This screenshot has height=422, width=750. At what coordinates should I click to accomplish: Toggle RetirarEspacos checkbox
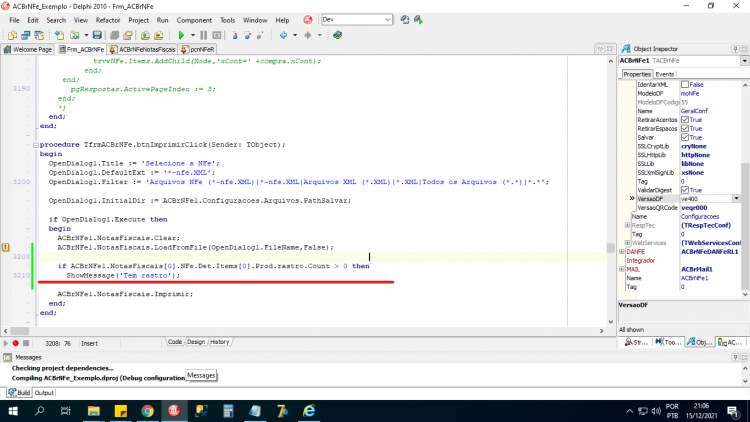685,128
